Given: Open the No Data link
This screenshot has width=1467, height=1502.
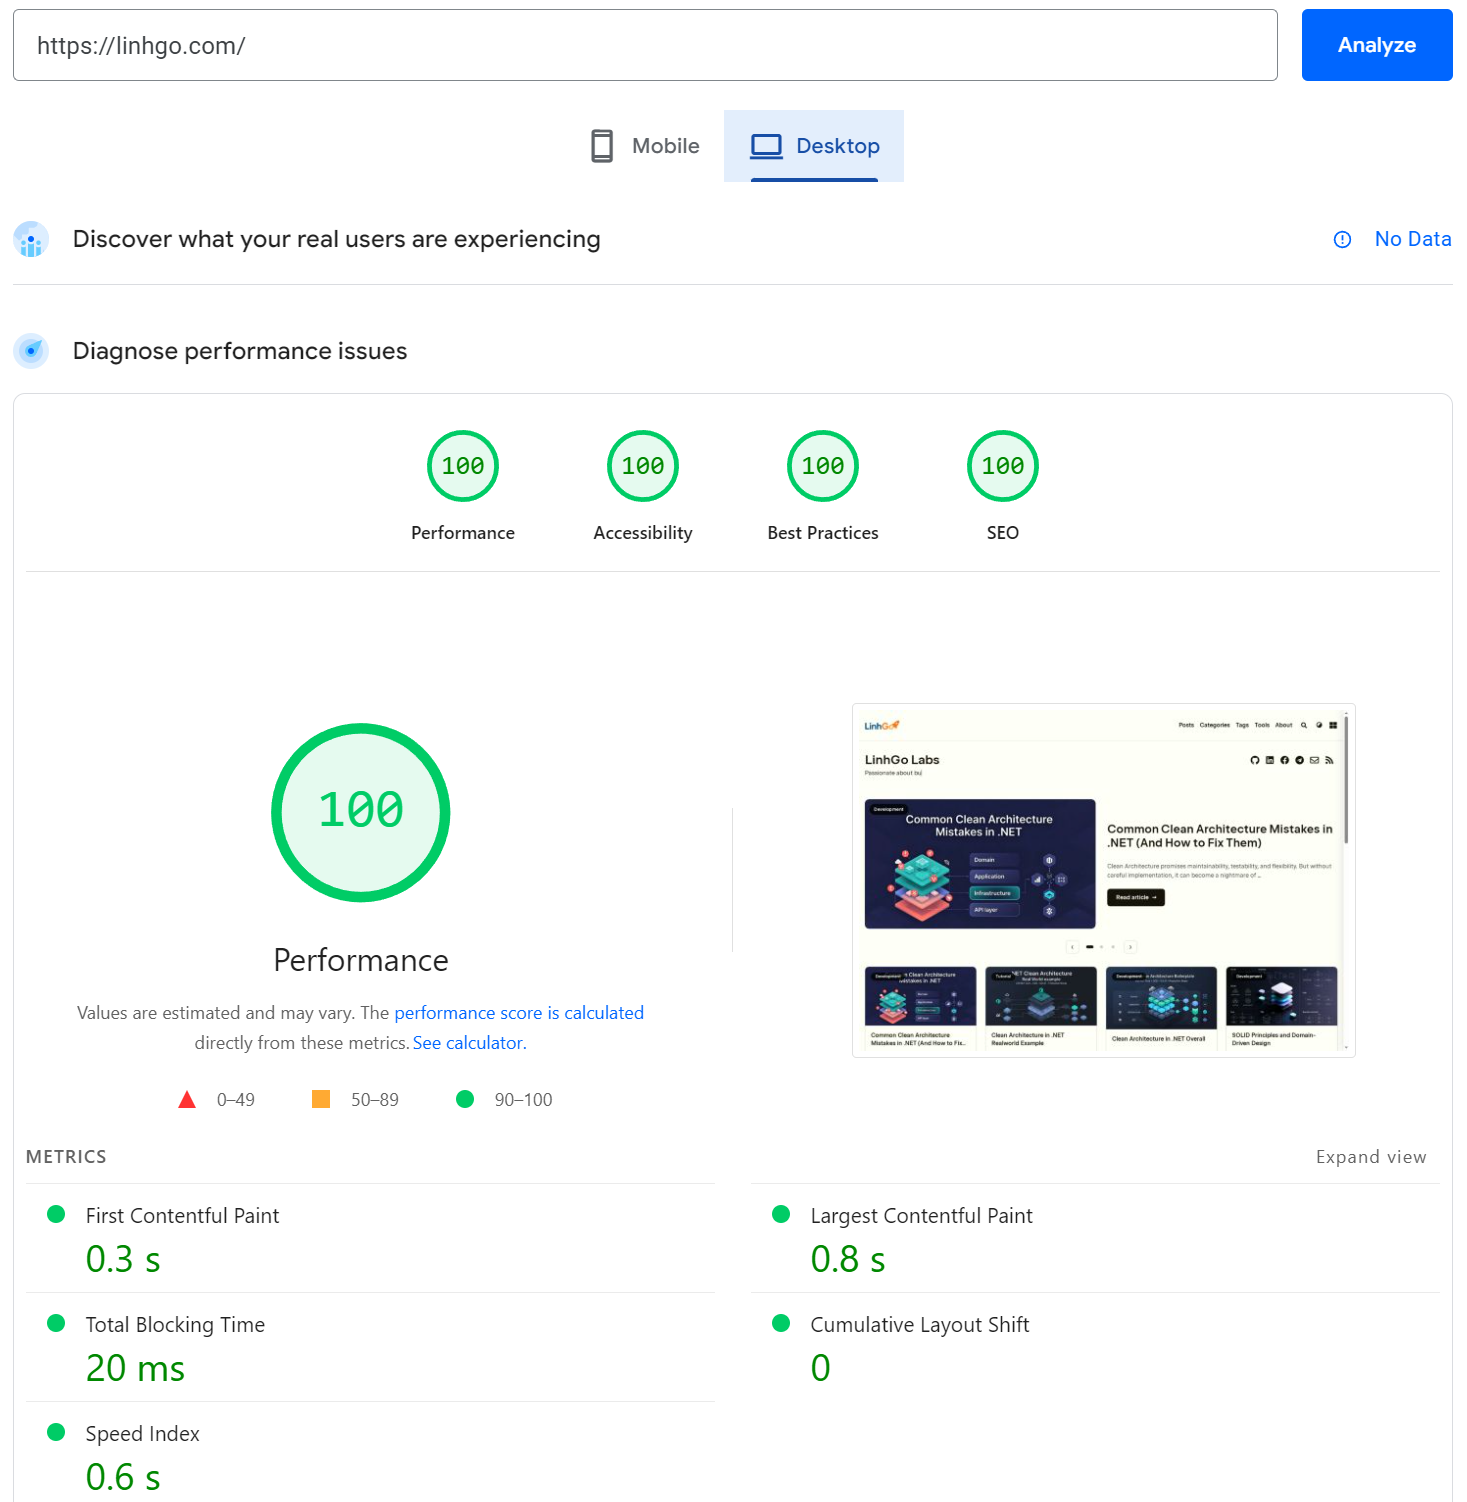Looking at the screenshot, I should tap(1412, 239).
